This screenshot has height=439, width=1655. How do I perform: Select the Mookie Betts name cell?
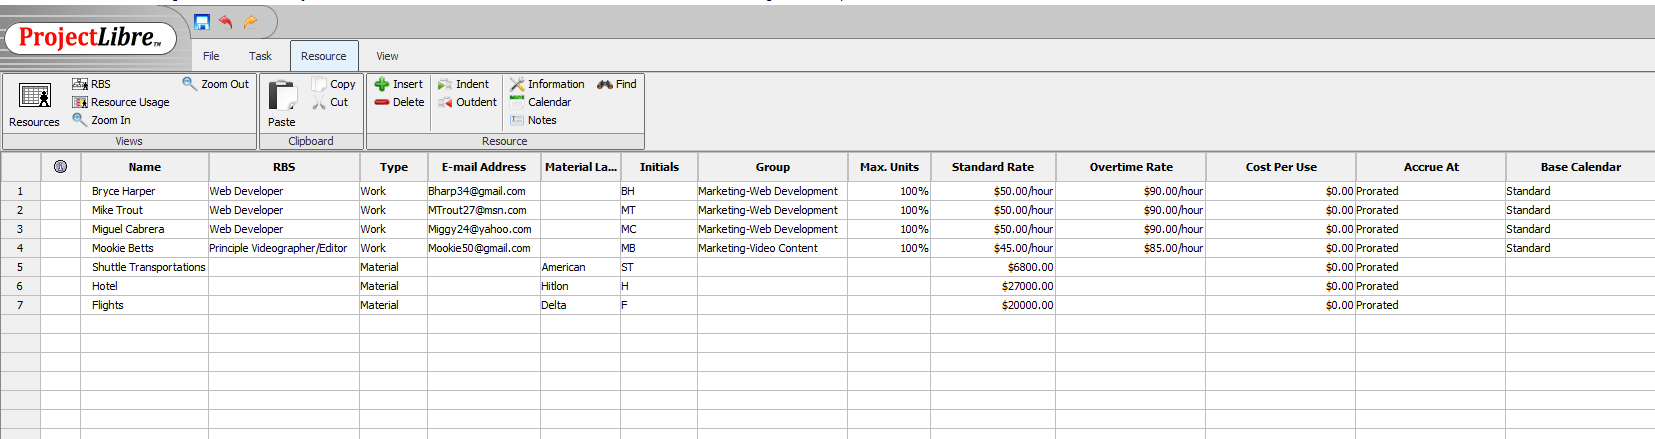(x=145, y=248)
